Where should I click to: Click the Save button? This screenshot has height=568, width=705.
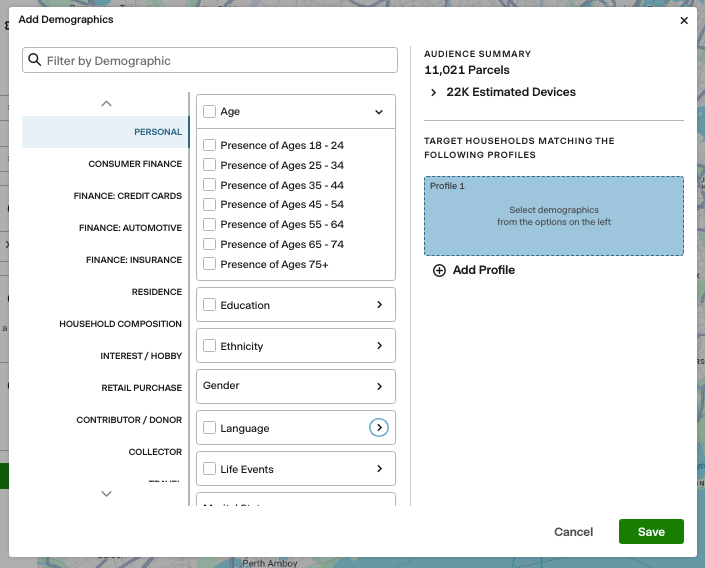[x=651, y=532]
